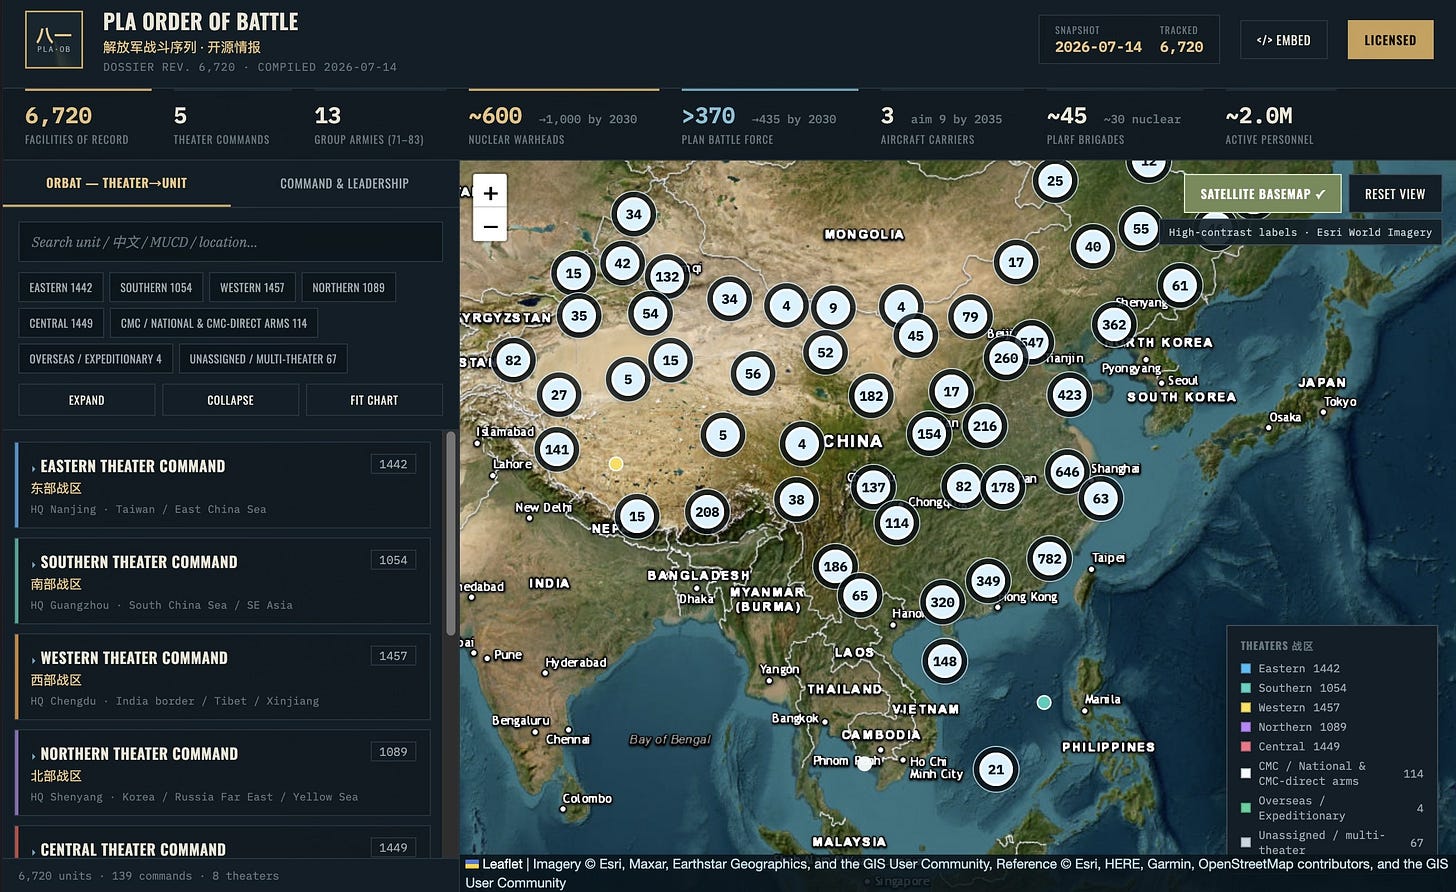Select the 182 cluster marker
The width and height of the screenshot is (1456, 892).
871,396
